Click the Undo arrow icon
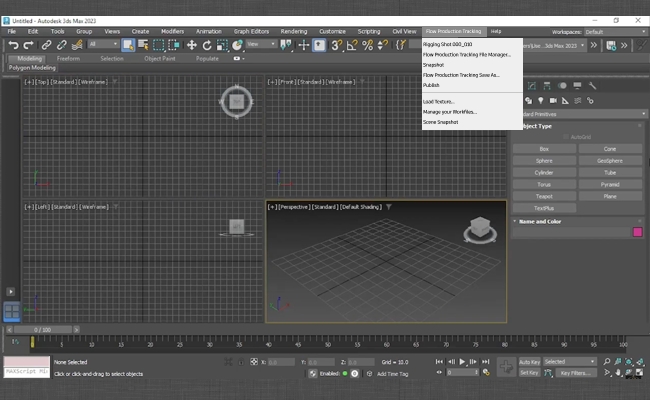Viewport: 650px width, 400px height. click(13, 44)
